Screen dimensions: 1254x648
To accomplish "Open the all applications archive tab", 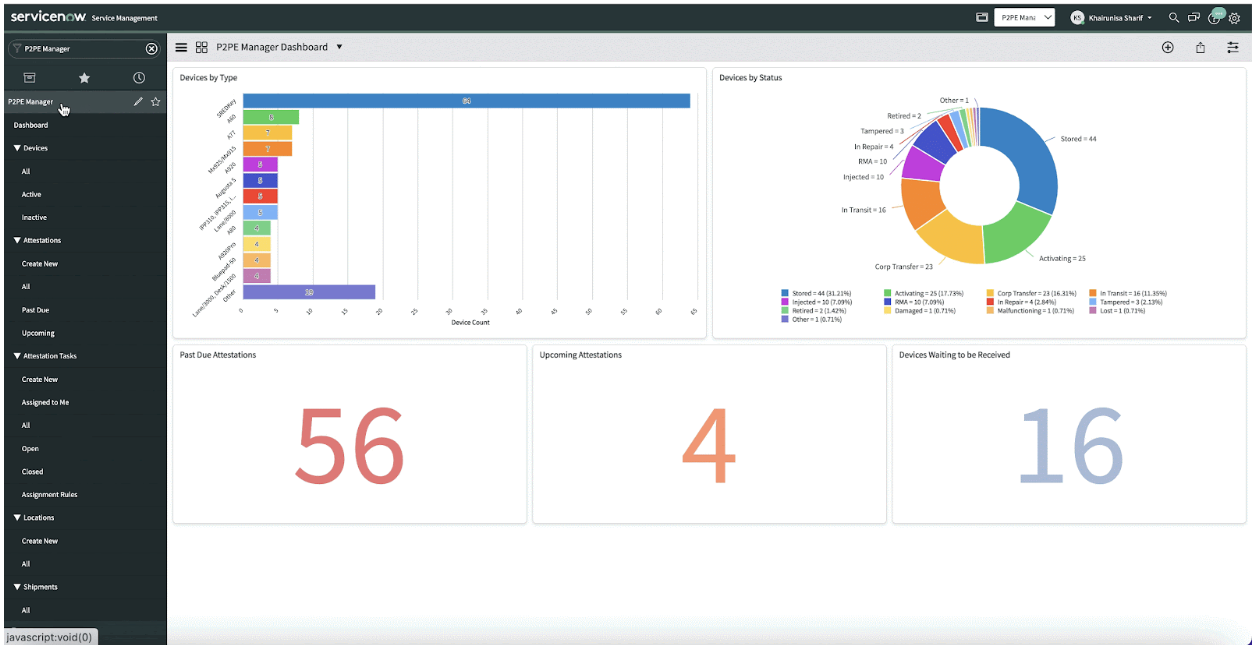I will pyautogui.click(x=29, y=78).
